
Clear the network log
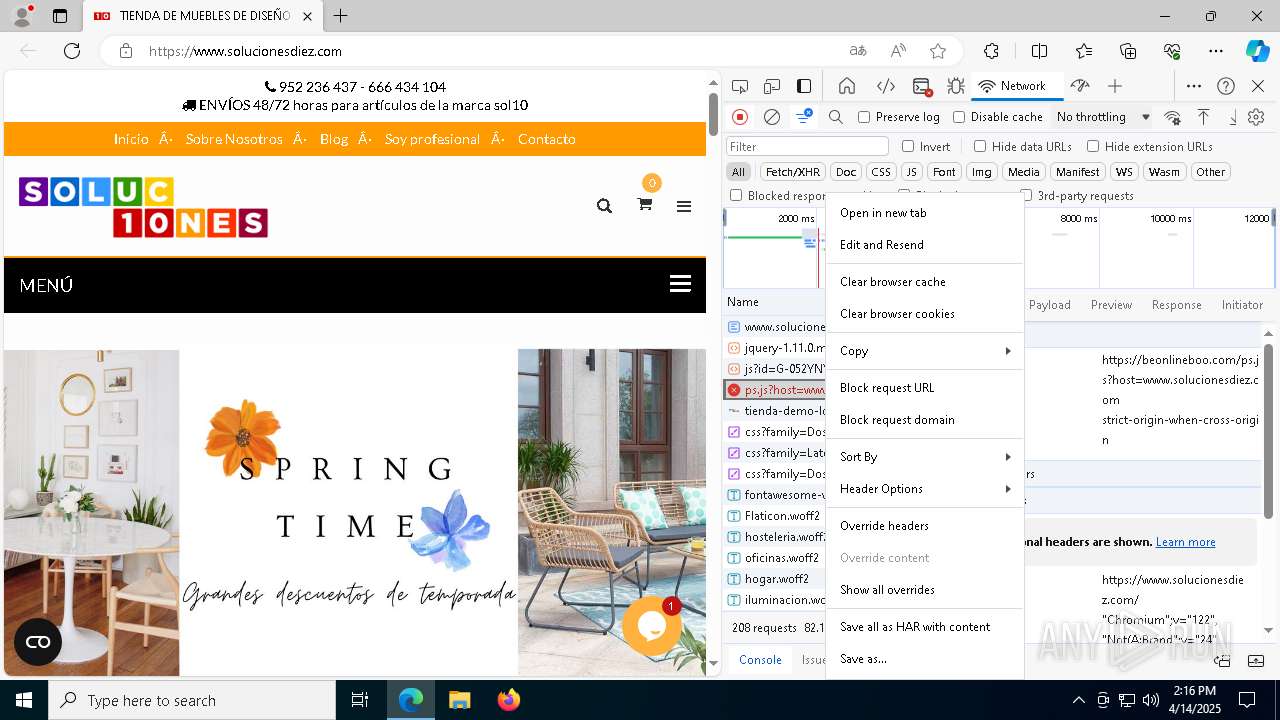coord(772,117)
